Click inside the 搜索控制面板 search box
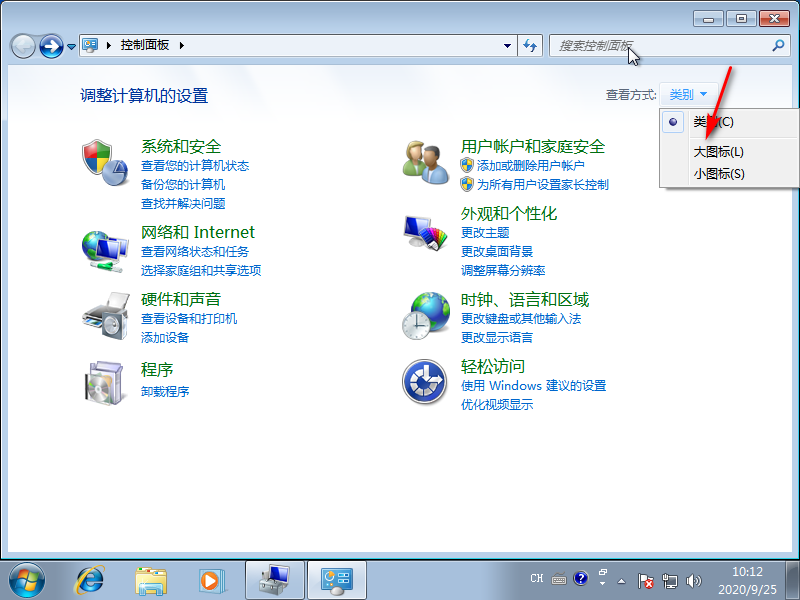800x600 pixels. click(660, 46)
